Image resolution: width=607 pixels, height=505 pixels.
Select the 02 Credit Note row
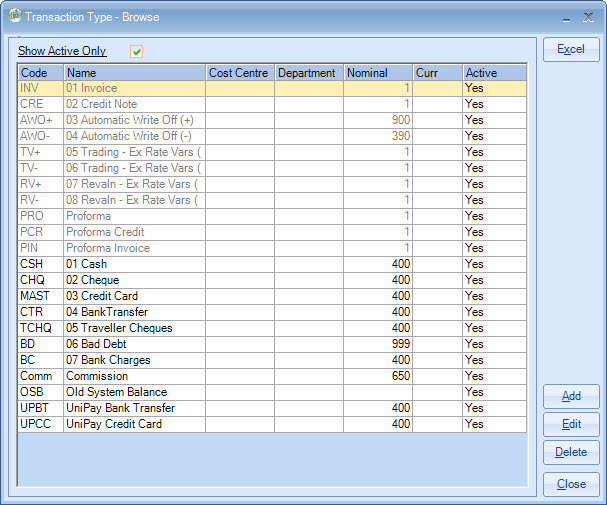click(x=272, y=104)
